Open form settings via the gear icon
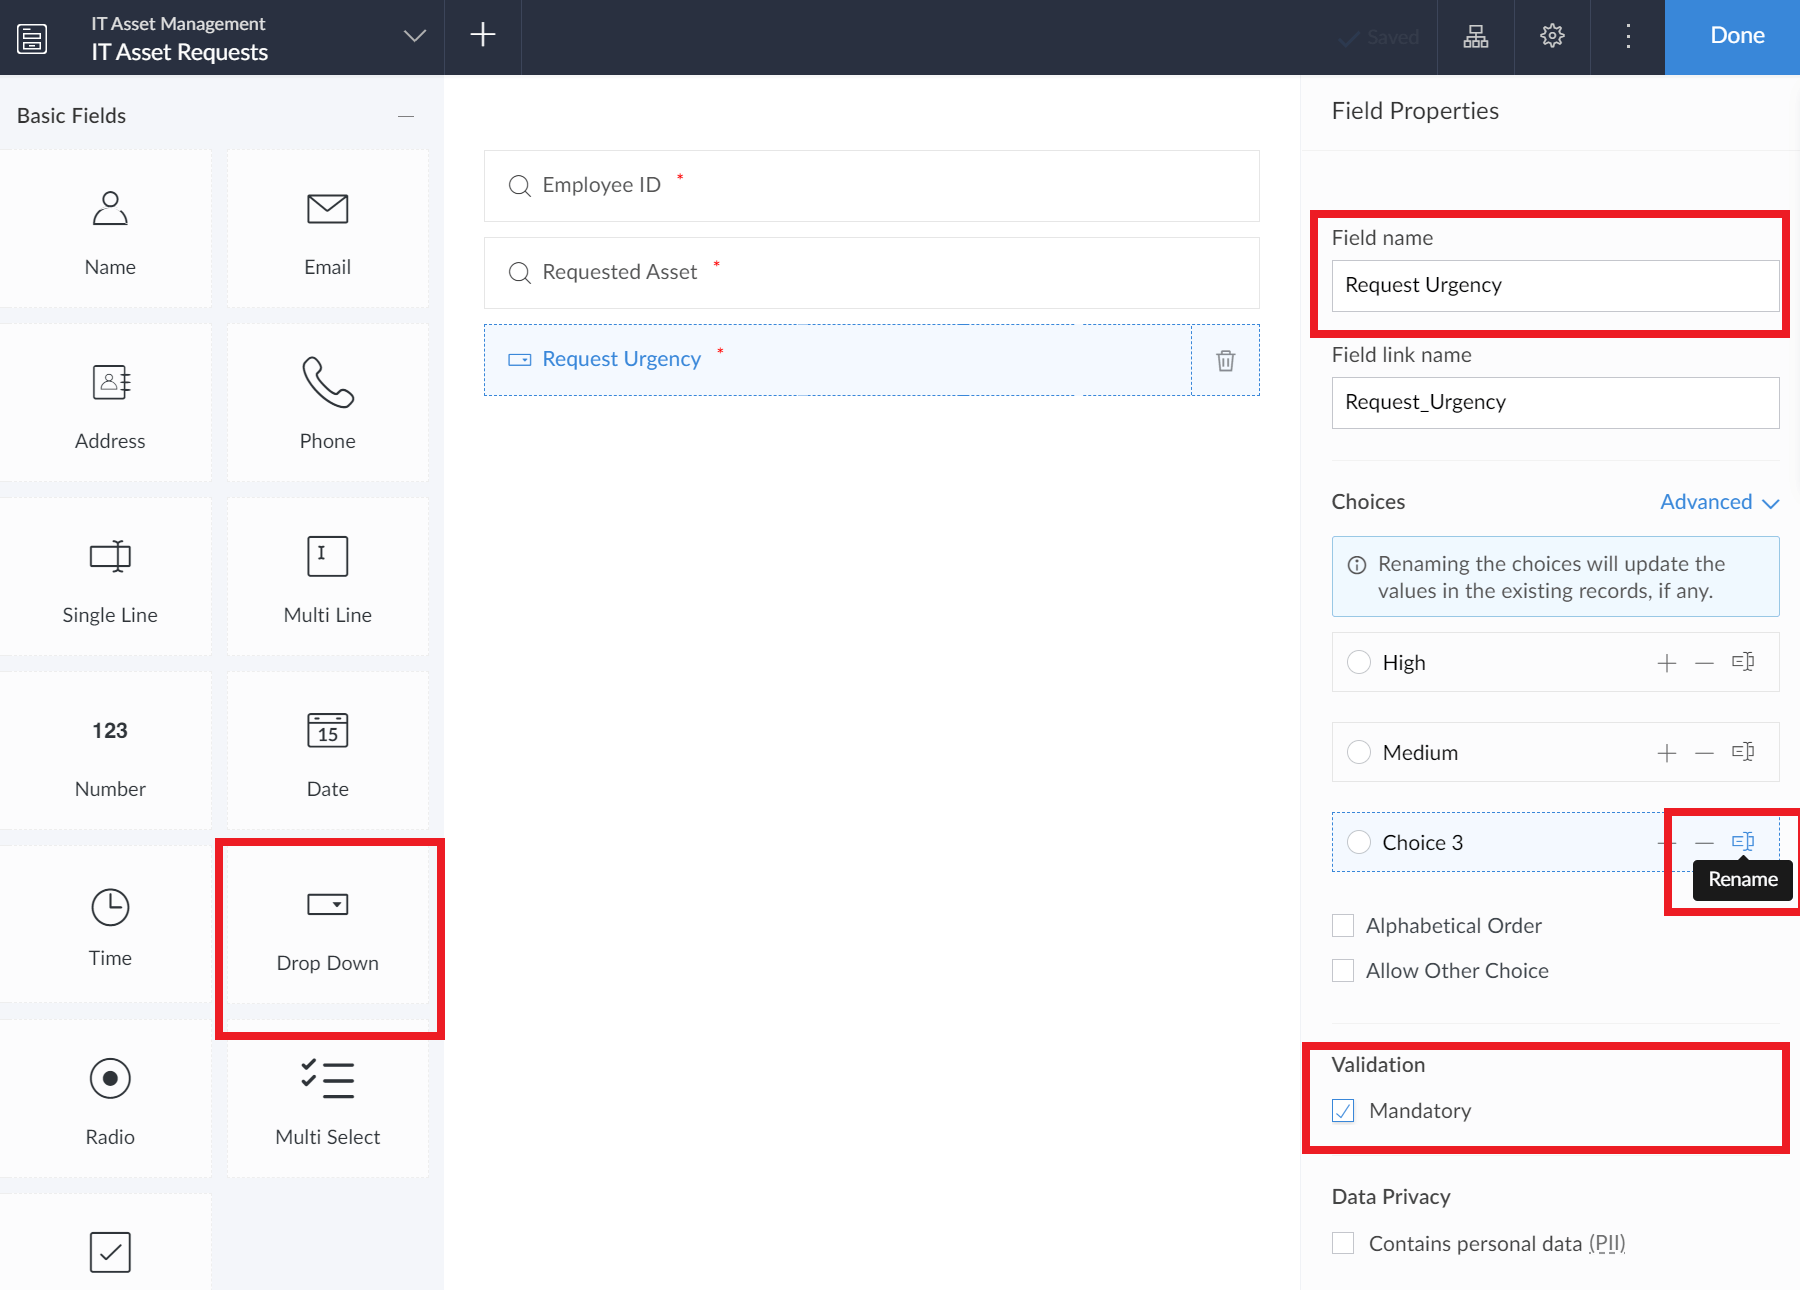Image resolution: width=1800 pixels, height=1290 pixels. 1551,35
